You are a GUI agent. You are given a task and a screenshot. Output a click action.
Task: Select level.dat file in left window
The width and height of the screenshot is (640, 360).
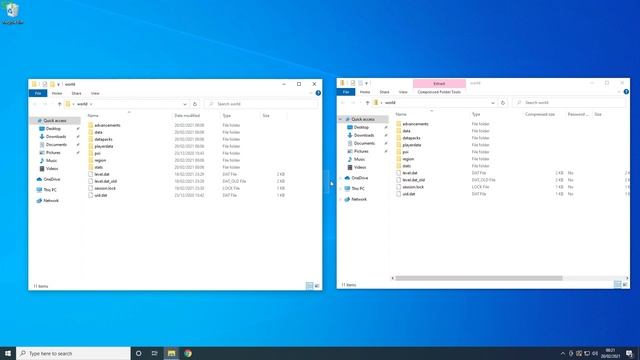102,174
